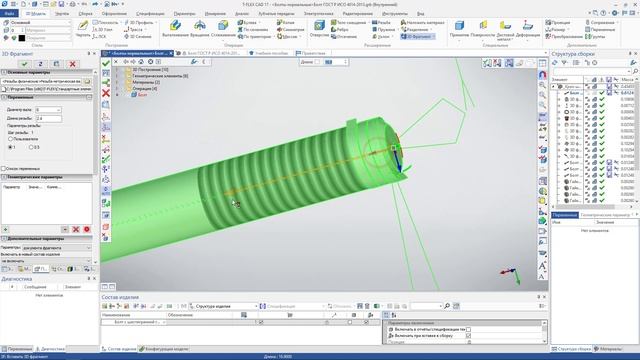This screenshot has height=360, width=640.
Task: Click the browse folder icon beside fragment path
Action: click(x=87, y=82)
